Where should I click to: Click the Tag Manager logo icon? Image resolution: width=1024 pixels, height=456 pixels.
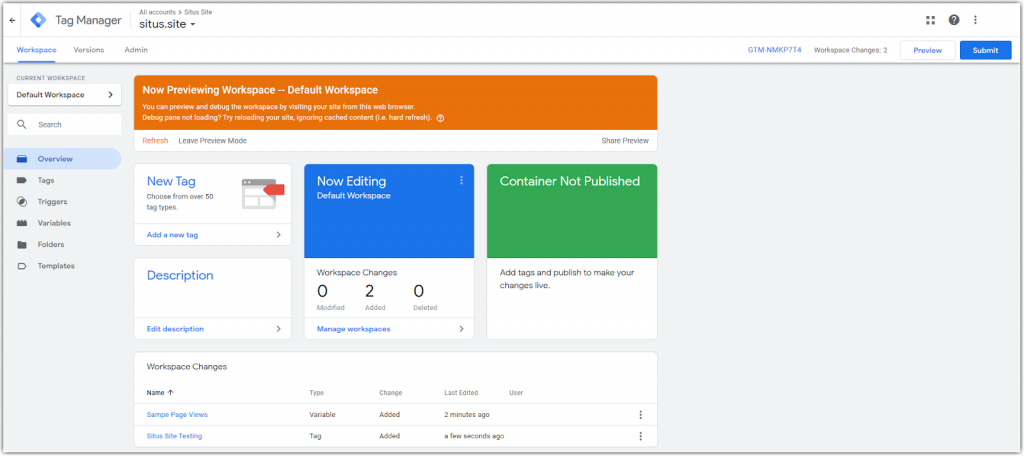click(x=39, y=20)
